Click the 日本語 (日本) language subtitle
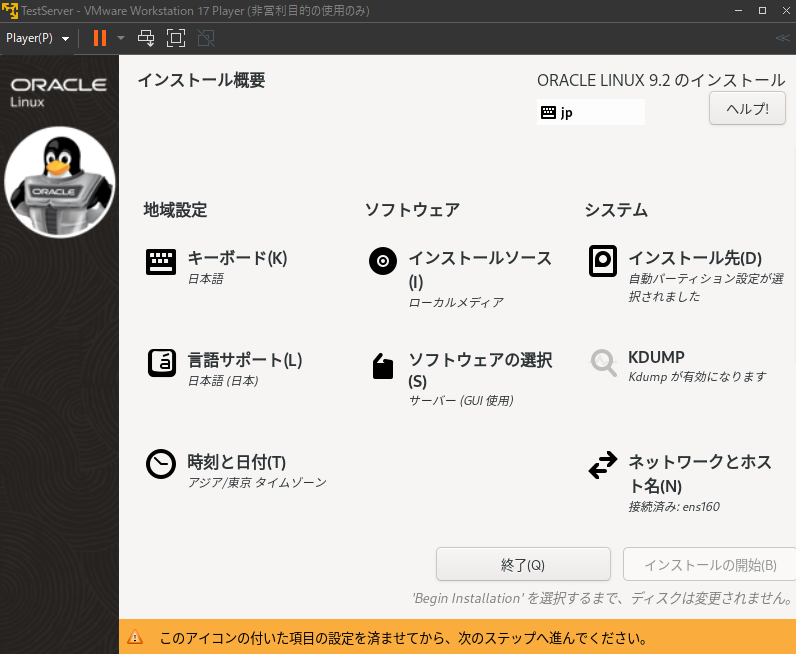The height and width of the screenshot is (654, 796). point(223,381)
